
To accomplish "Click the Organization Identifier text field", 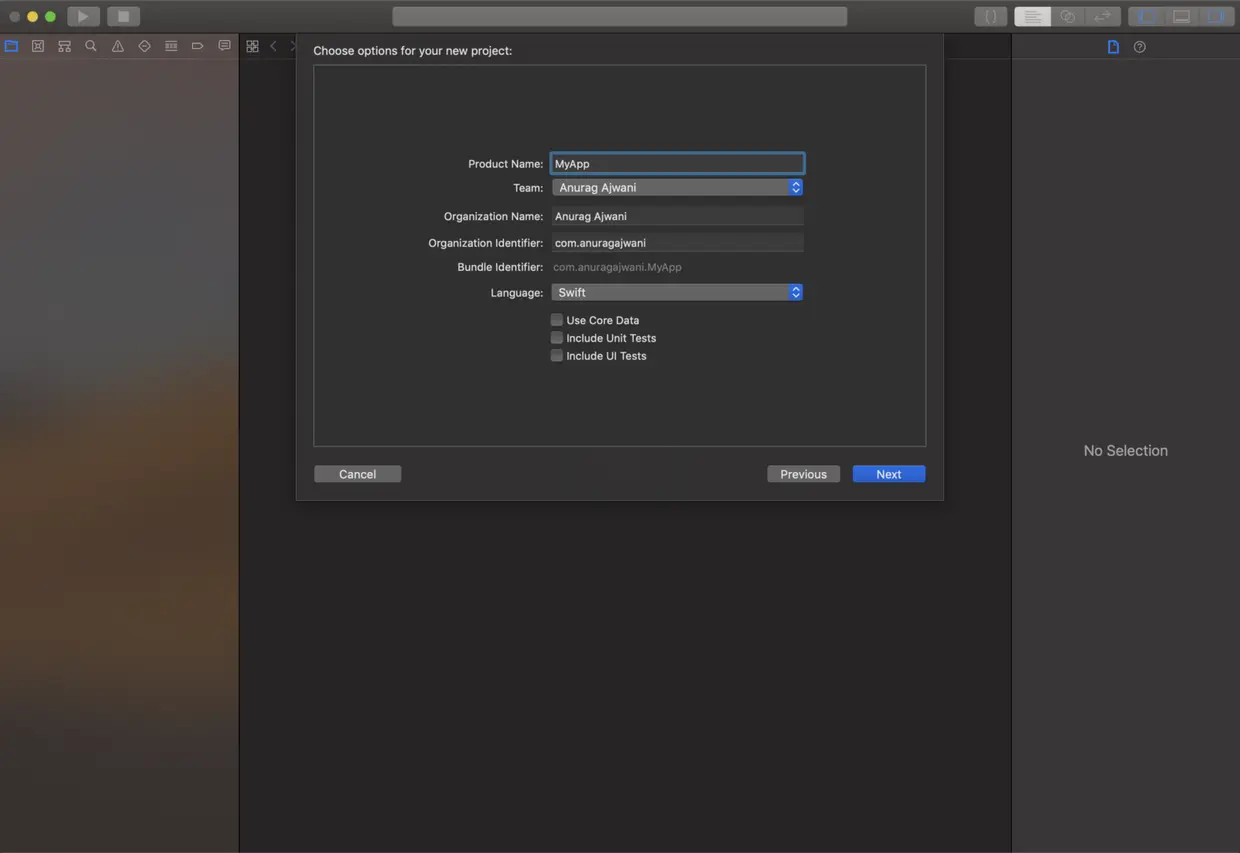I will pyautogui.click(x=677, y=242).
